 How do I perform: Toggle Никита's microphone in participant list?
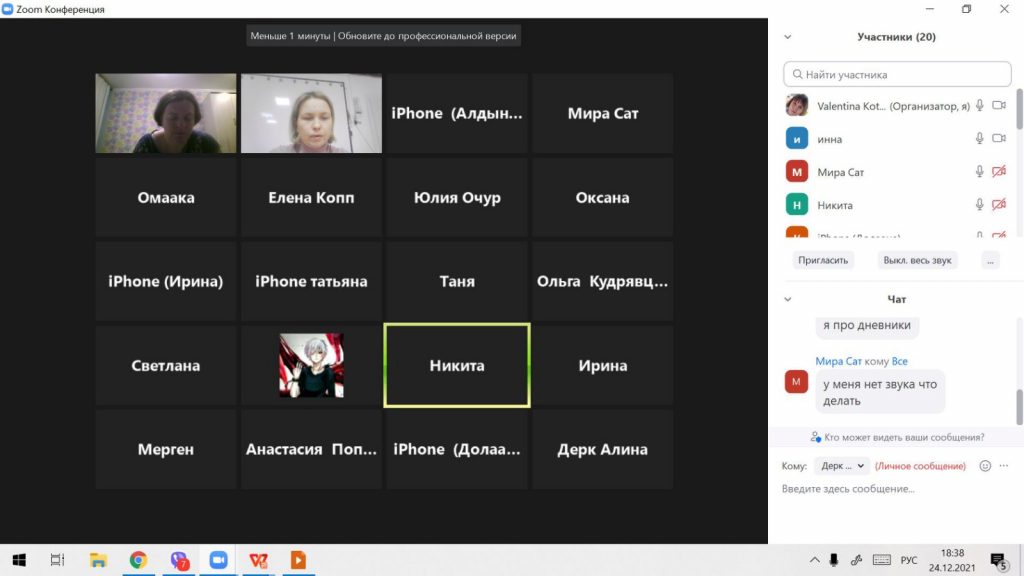tap(980, 205)
